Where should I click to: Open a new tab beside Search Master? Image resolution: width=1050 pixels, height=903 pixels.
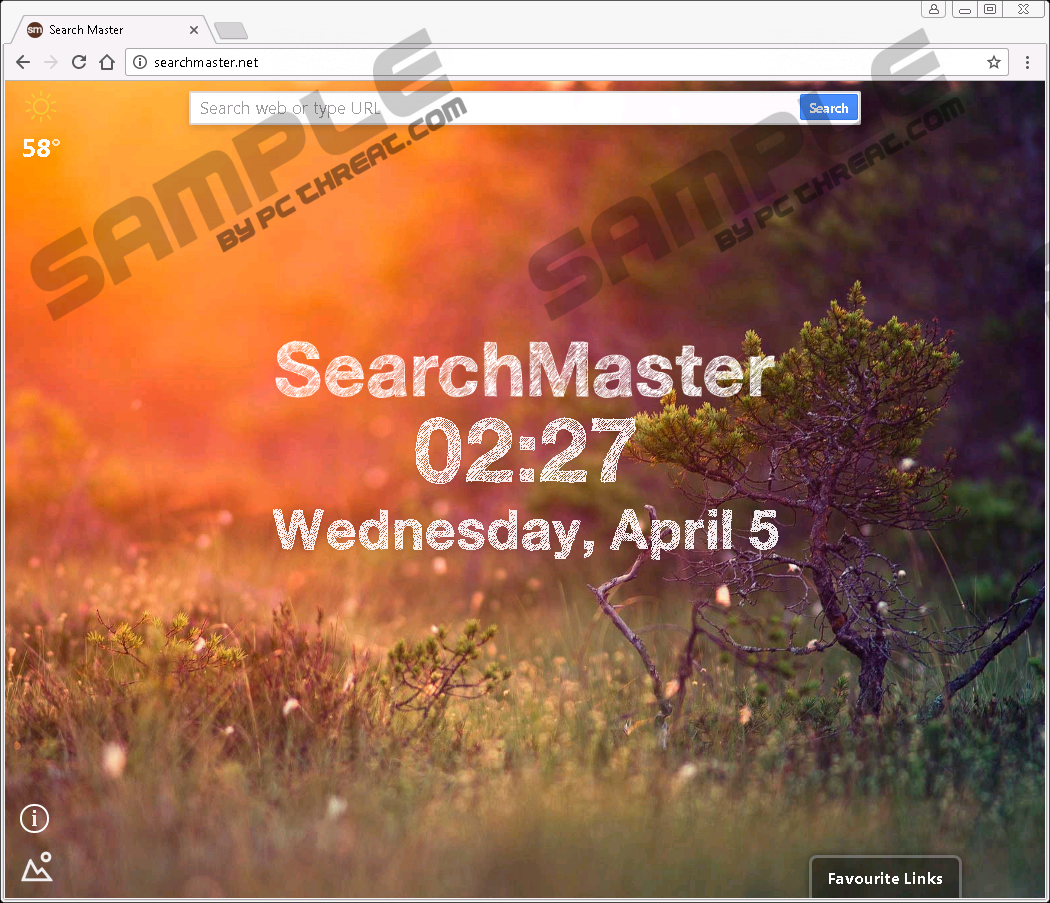(x=231, y=31)
